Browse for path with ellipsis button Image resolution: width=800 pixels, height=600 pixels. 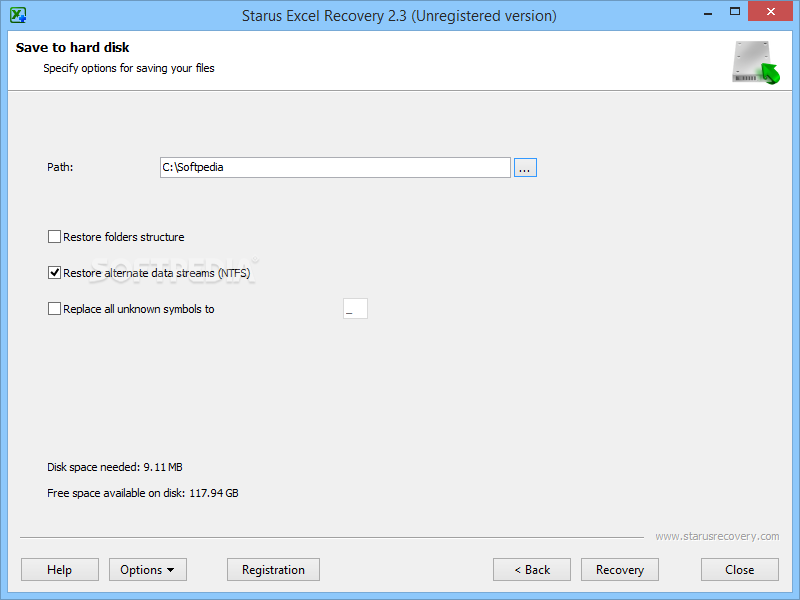pos(525,167)
